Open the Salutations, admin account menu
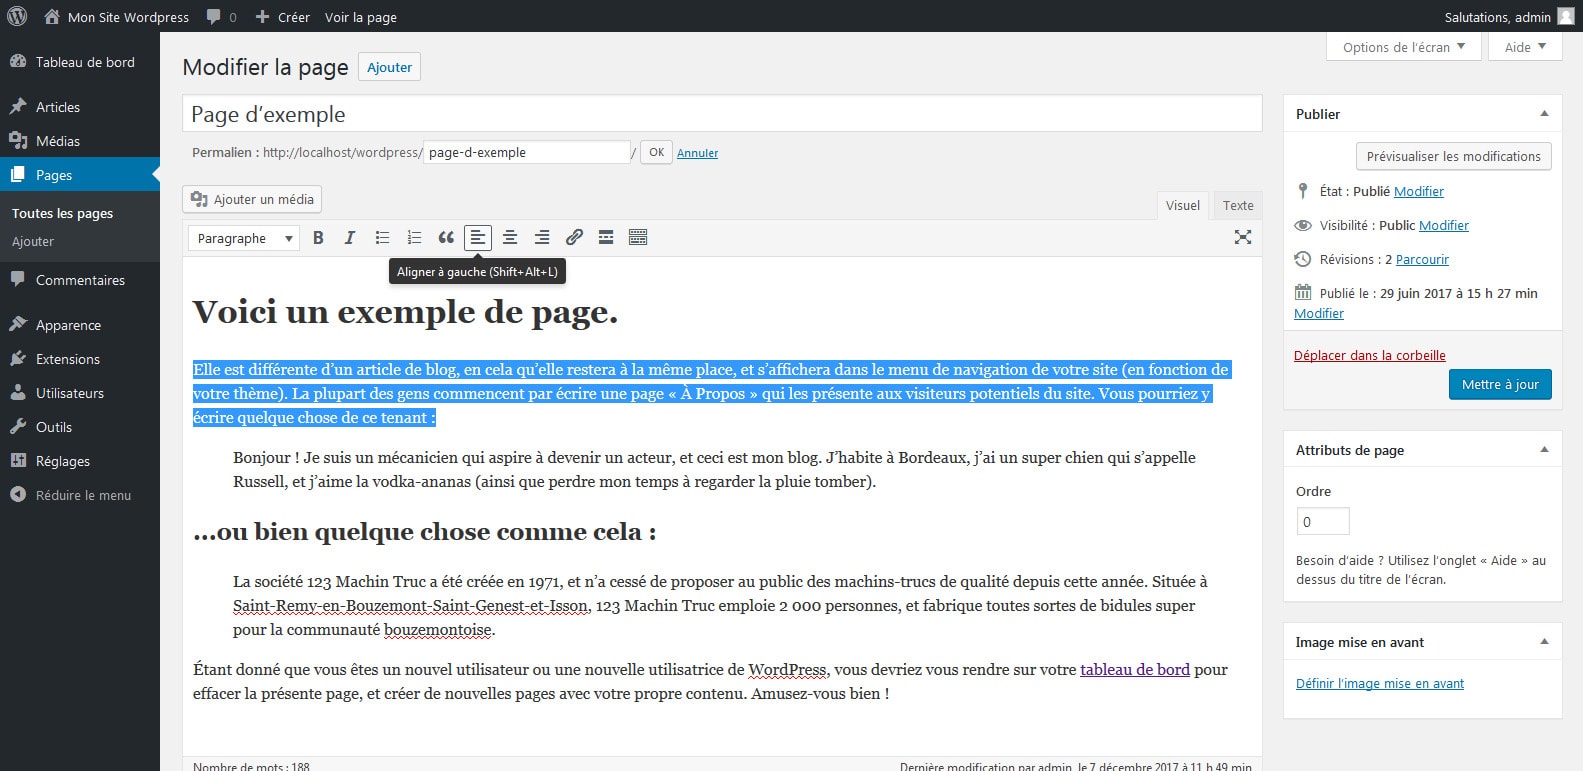This screenshot has width=1583, height=771. (1498, 17)
